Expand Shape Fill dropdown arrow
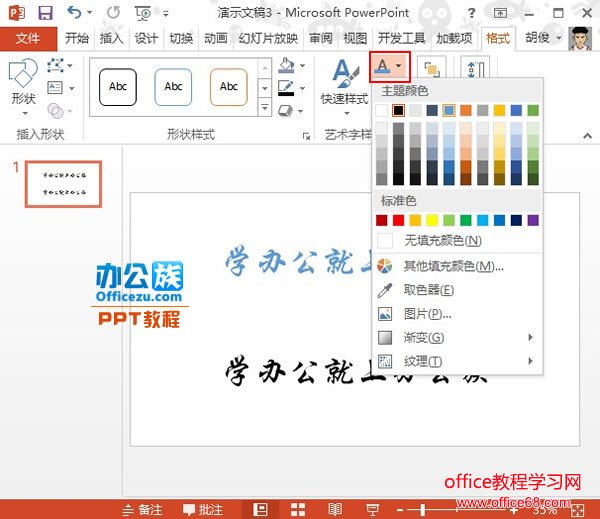This screenshot has height=519, width=600. click(x=302, y=66)
